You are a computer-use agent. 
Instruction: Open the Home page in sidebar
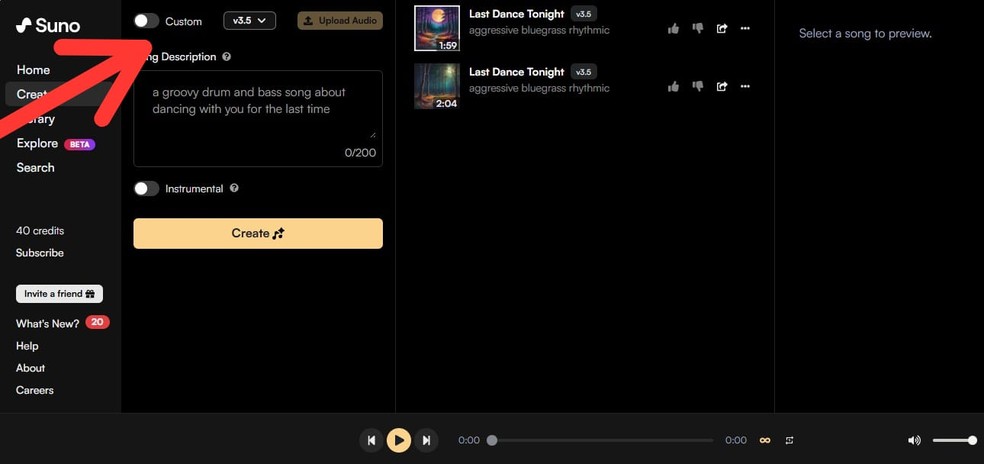[33, 70]
